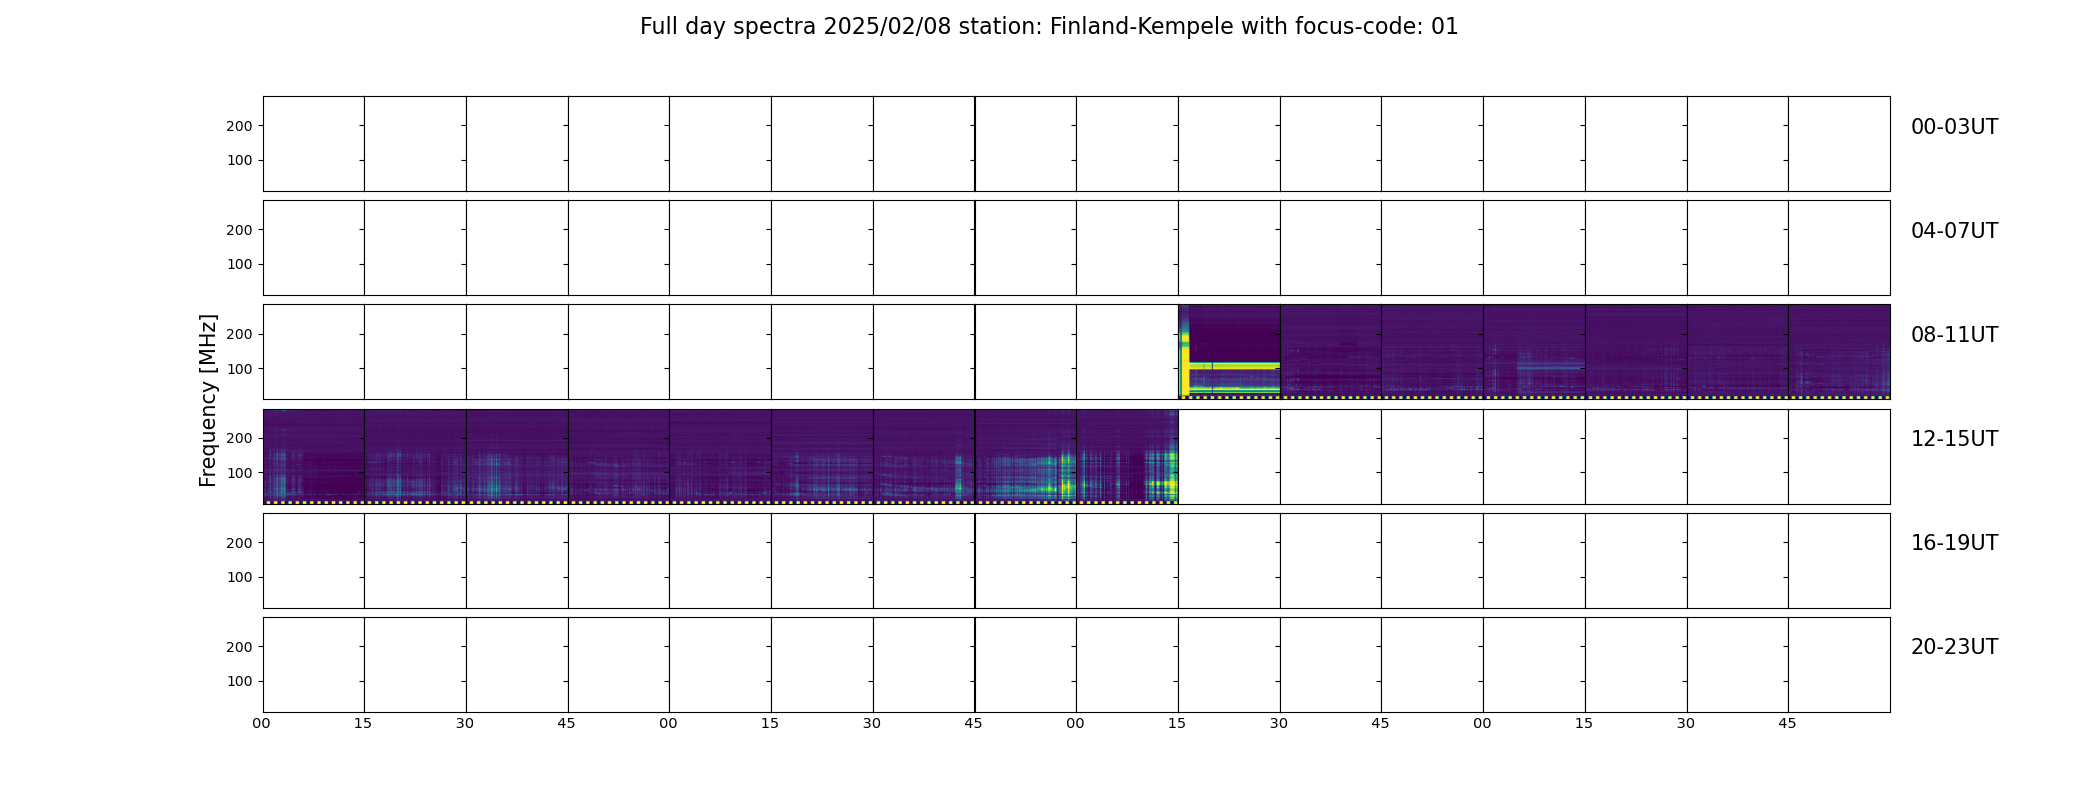Click the 100 tick label of the 08-11UT row

tap(239, 369)
